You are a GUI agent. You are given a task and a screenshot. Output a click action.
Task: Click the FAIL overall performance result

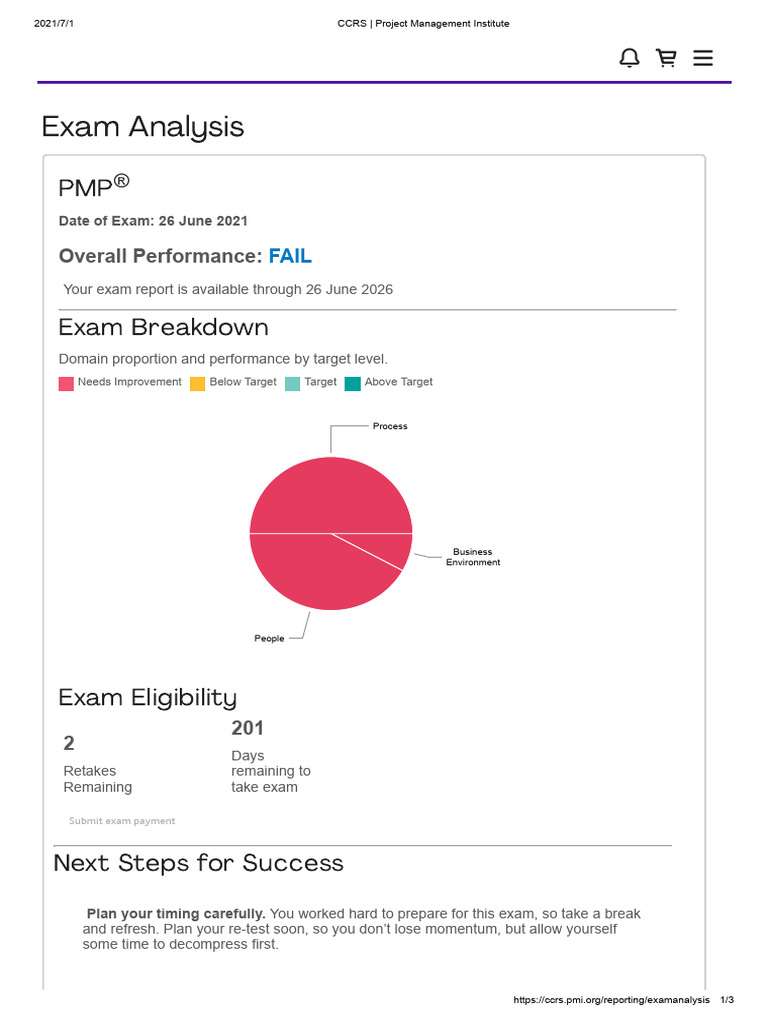click(290, 256)
